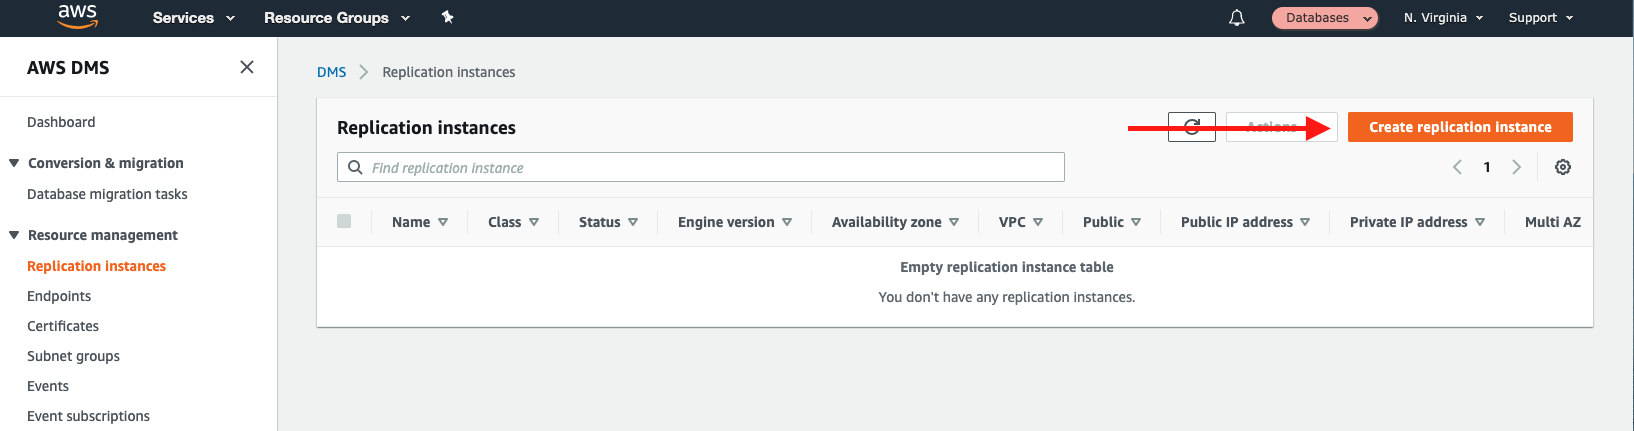The image size is (1634, 431).
Task: Click the pin shortcut icon in navbar
Action: [447, 17]
